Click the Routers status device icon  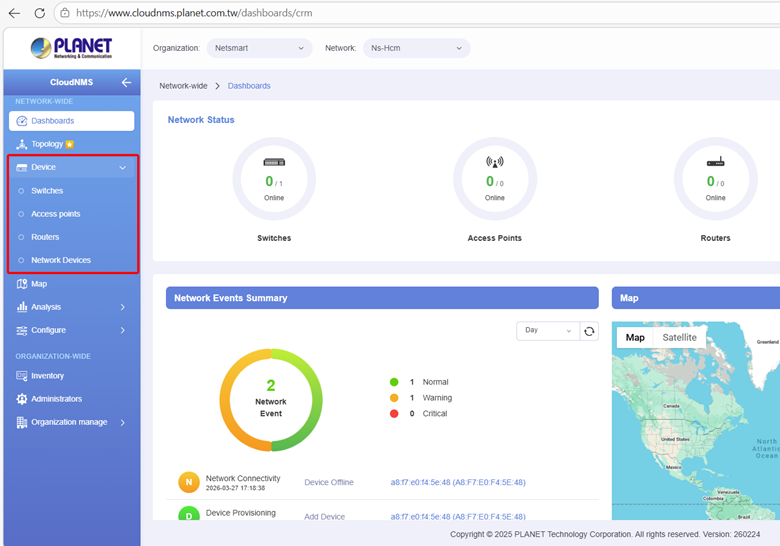click(715, 162)
